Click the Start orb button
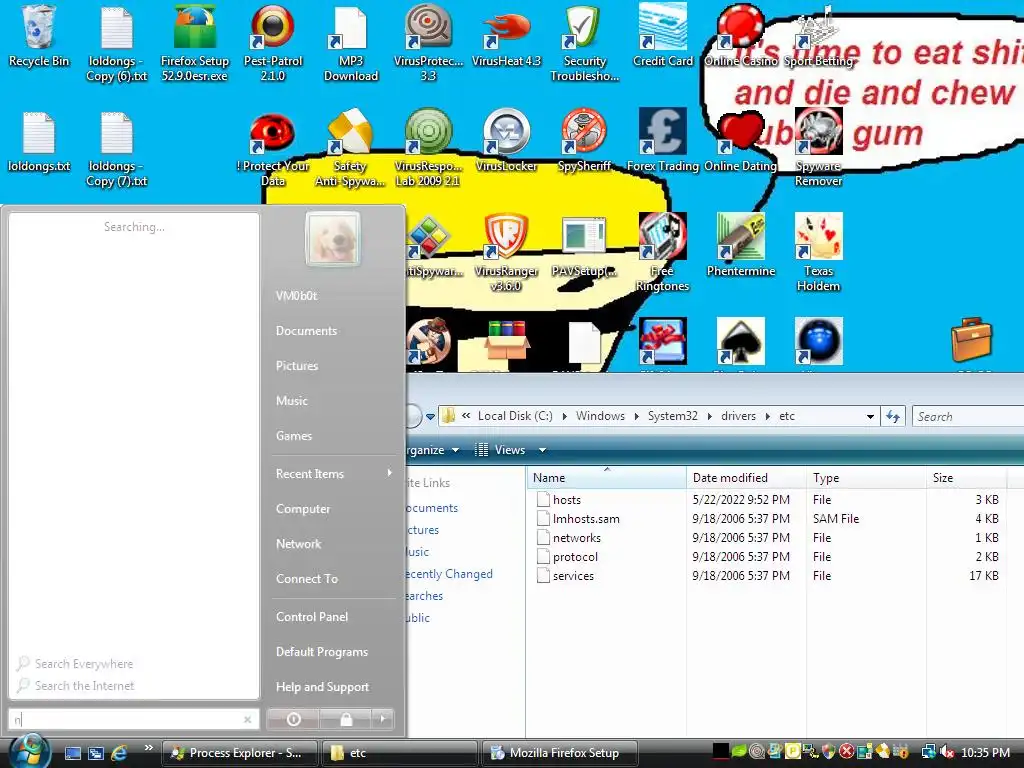This screenshot has height=768, width=1024. 30,751
